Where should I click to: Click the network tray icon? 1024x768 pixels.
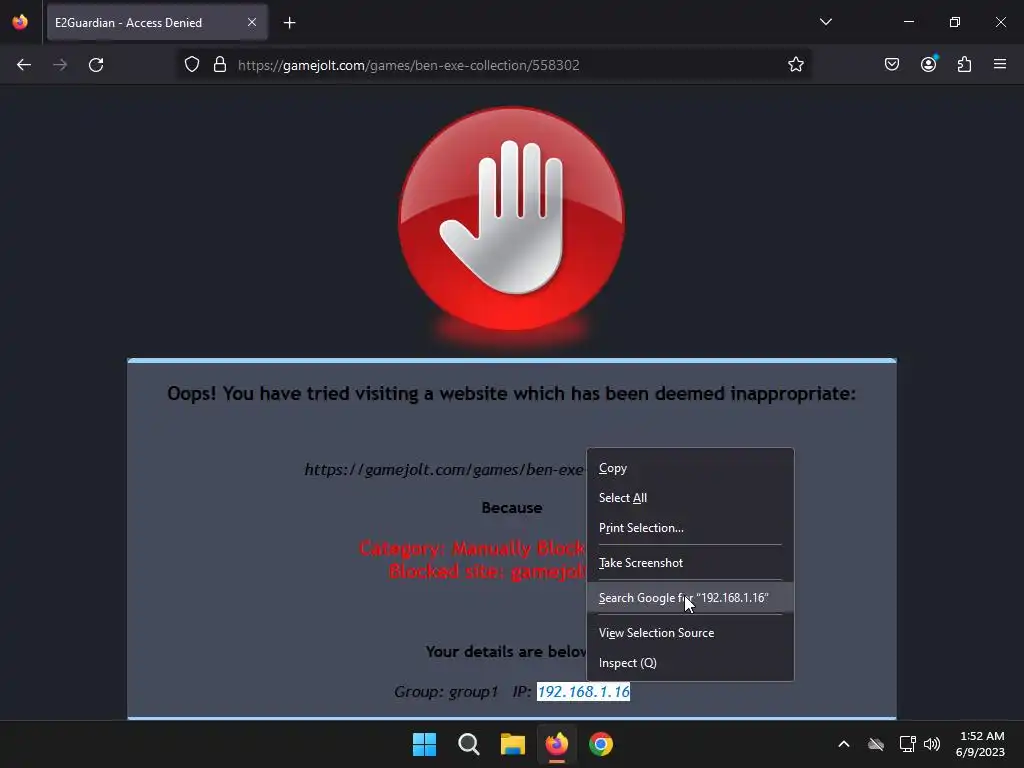coord(907,744)
